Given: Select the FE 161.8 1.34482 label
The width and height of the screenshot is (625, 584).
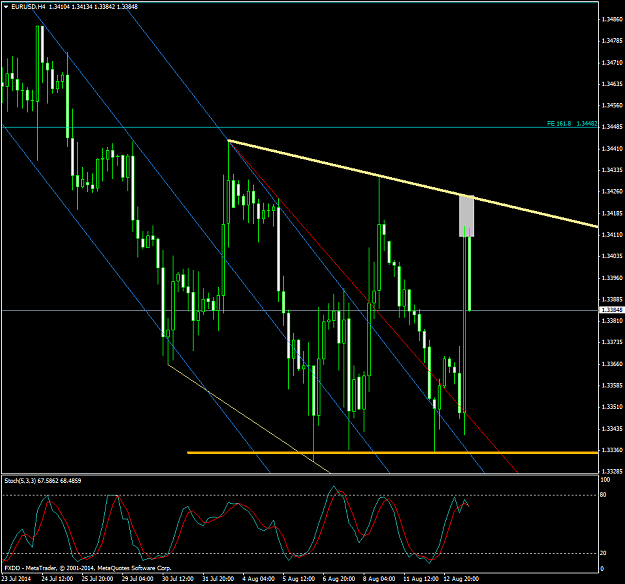Looking at the screenshot, I should pos(572,124).
